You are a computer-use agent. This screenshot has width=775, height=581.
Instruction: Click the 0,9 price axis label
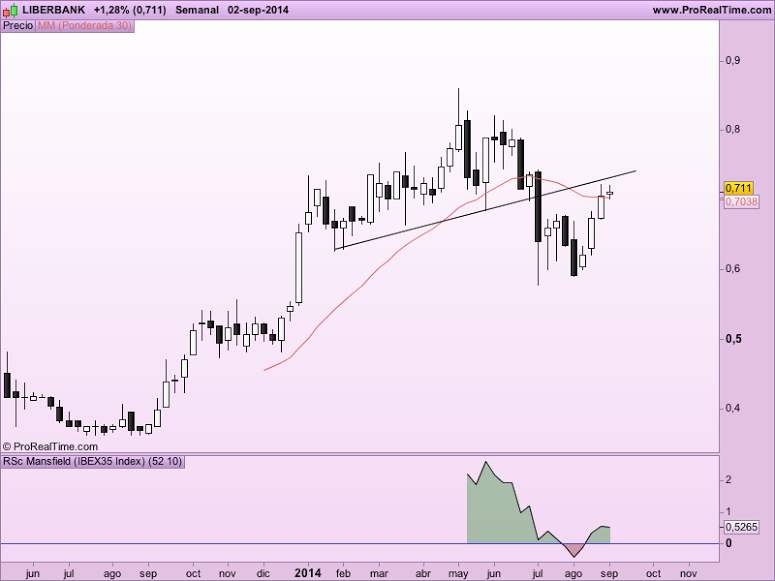click(732, 60)
